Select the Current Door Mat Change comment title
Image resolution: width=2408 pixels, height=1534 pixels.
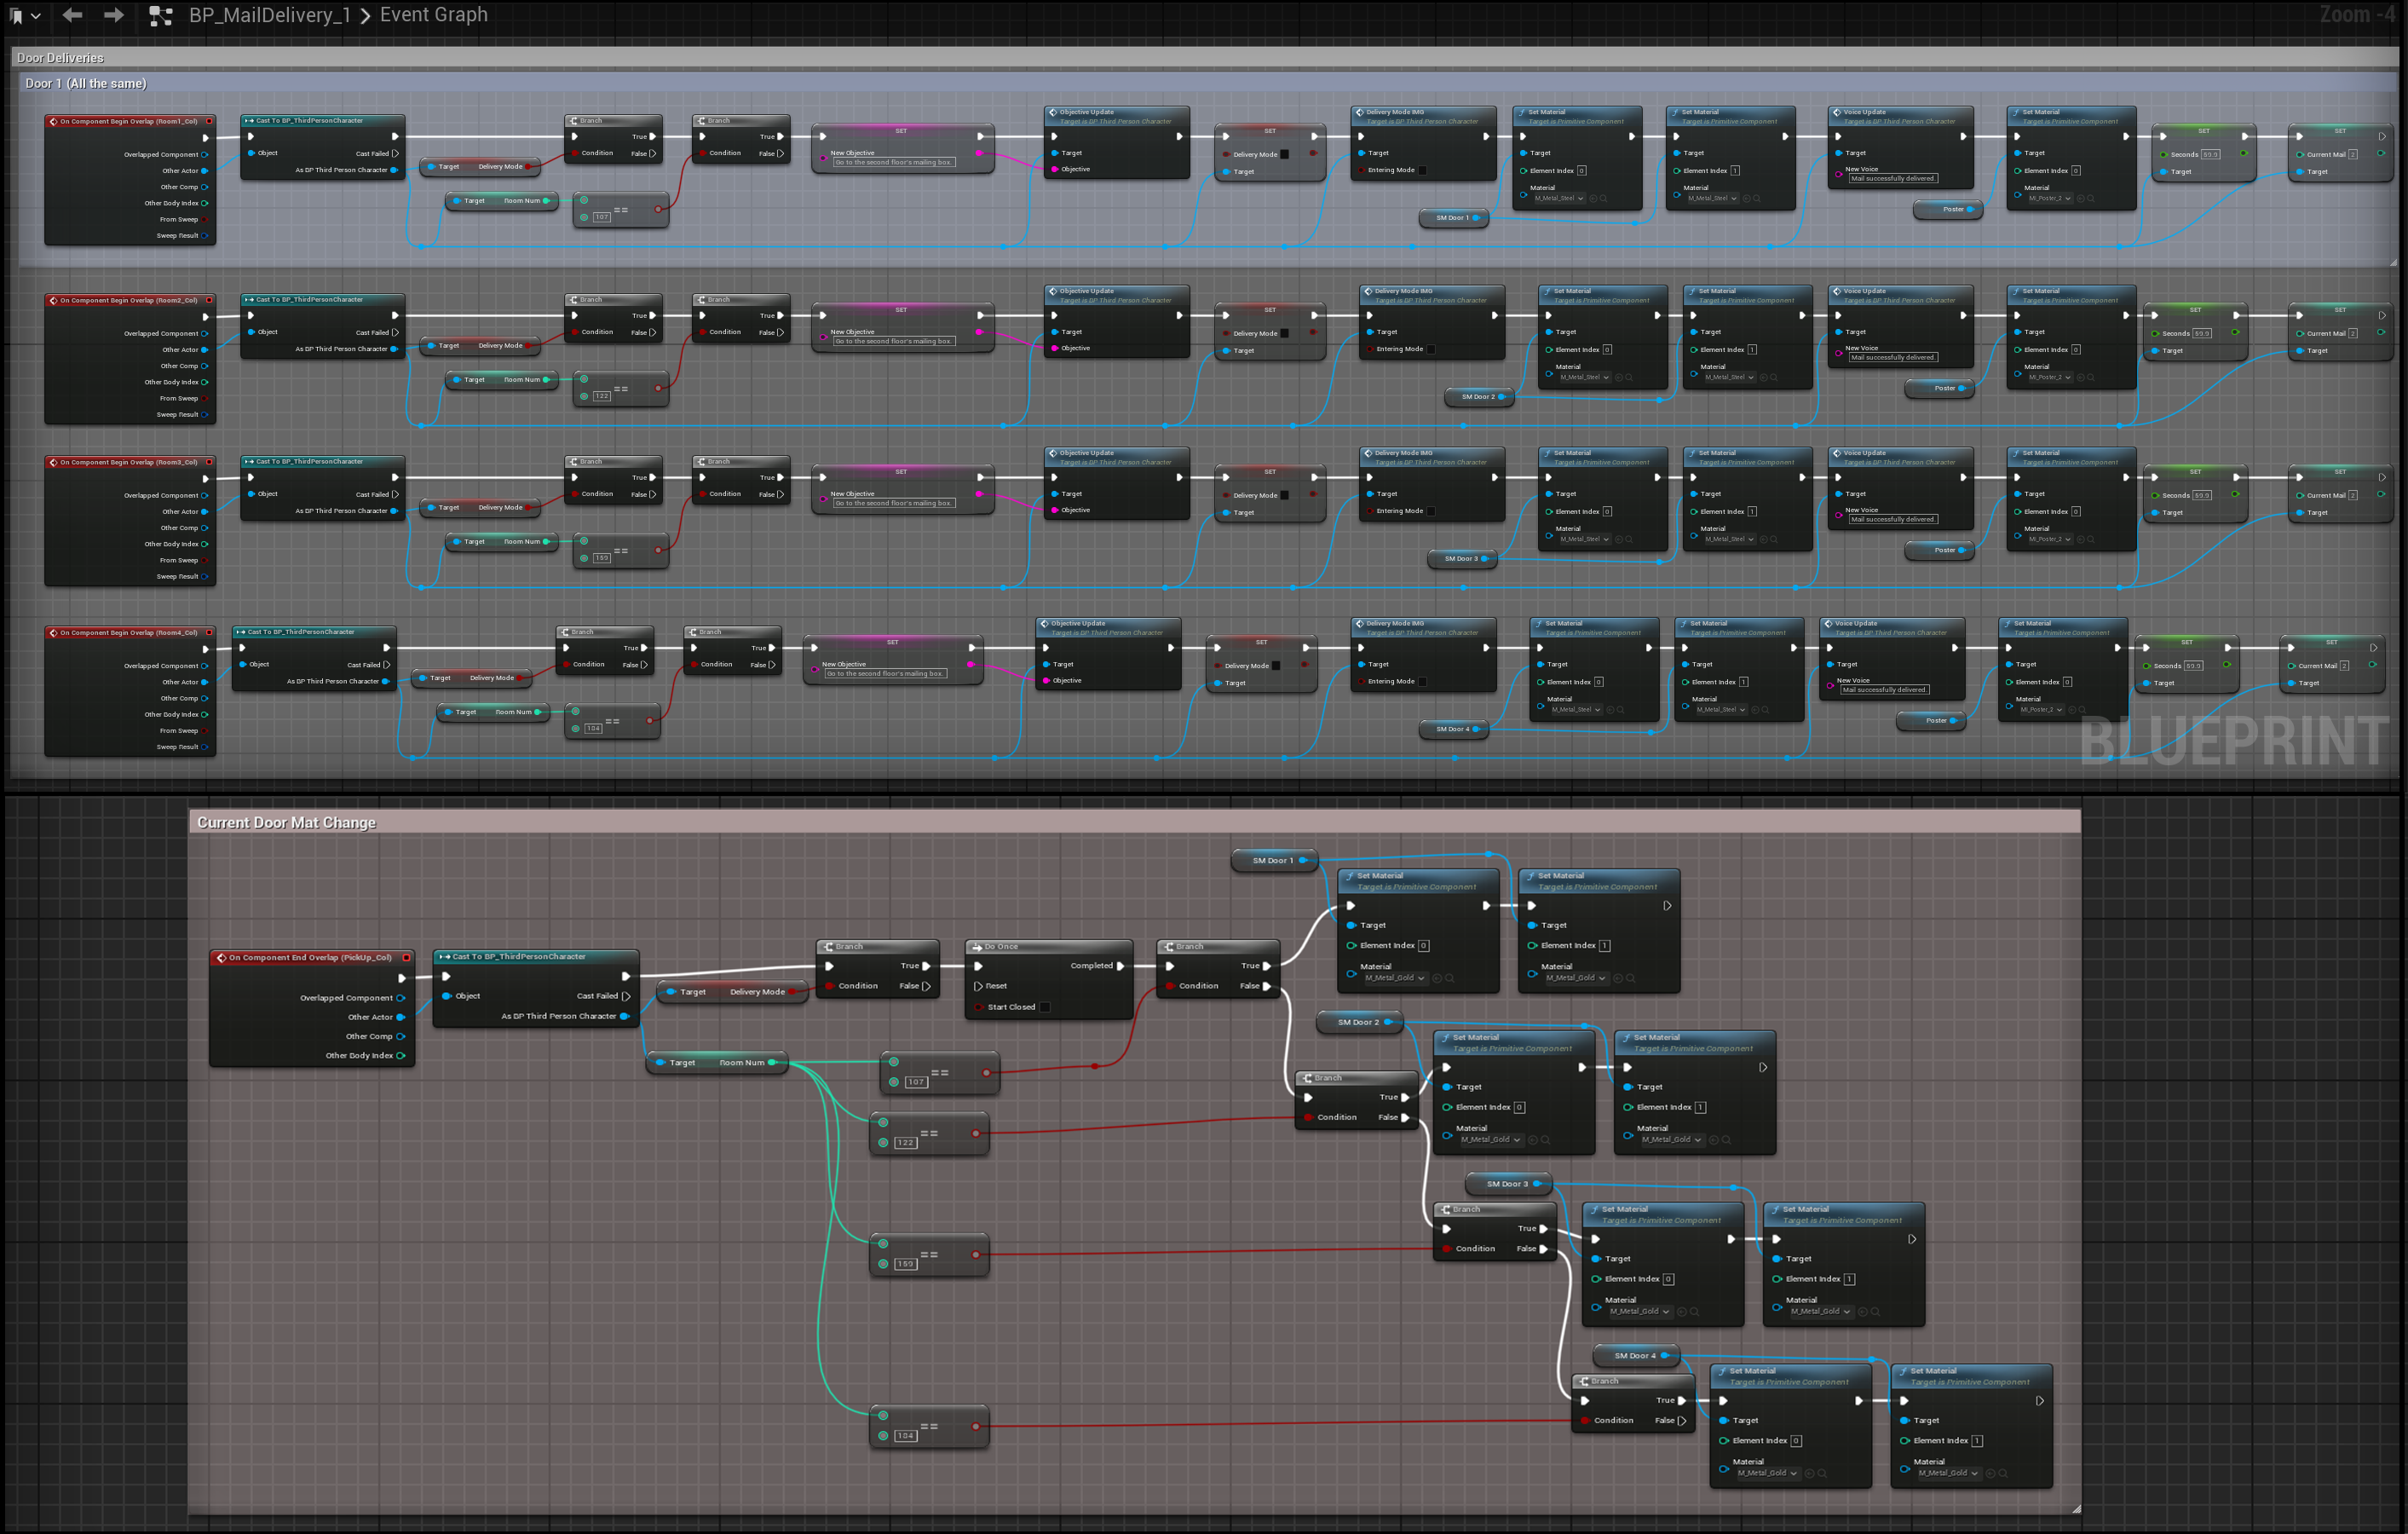pyautogui.click(x=286, y=822)
